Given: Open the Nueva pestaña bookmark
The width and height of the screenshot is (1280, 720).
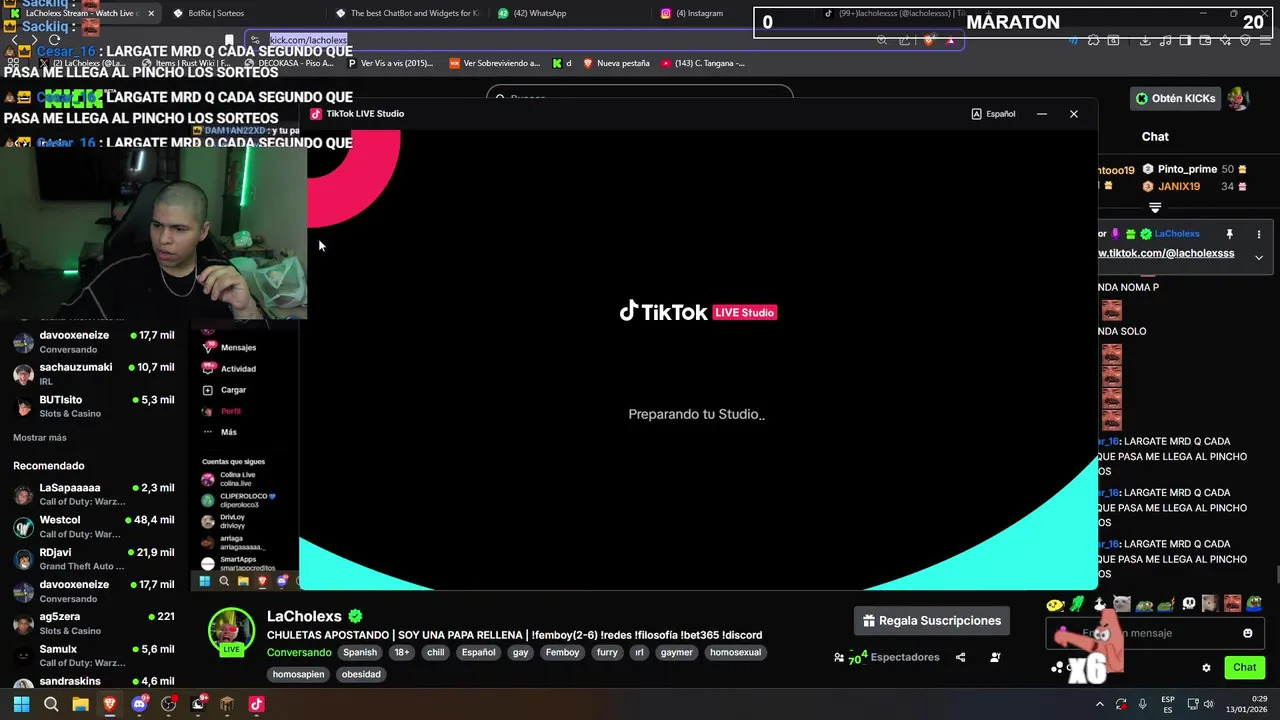Looking at the screenshot, I should pyautogui.click(x=616, y=63).
